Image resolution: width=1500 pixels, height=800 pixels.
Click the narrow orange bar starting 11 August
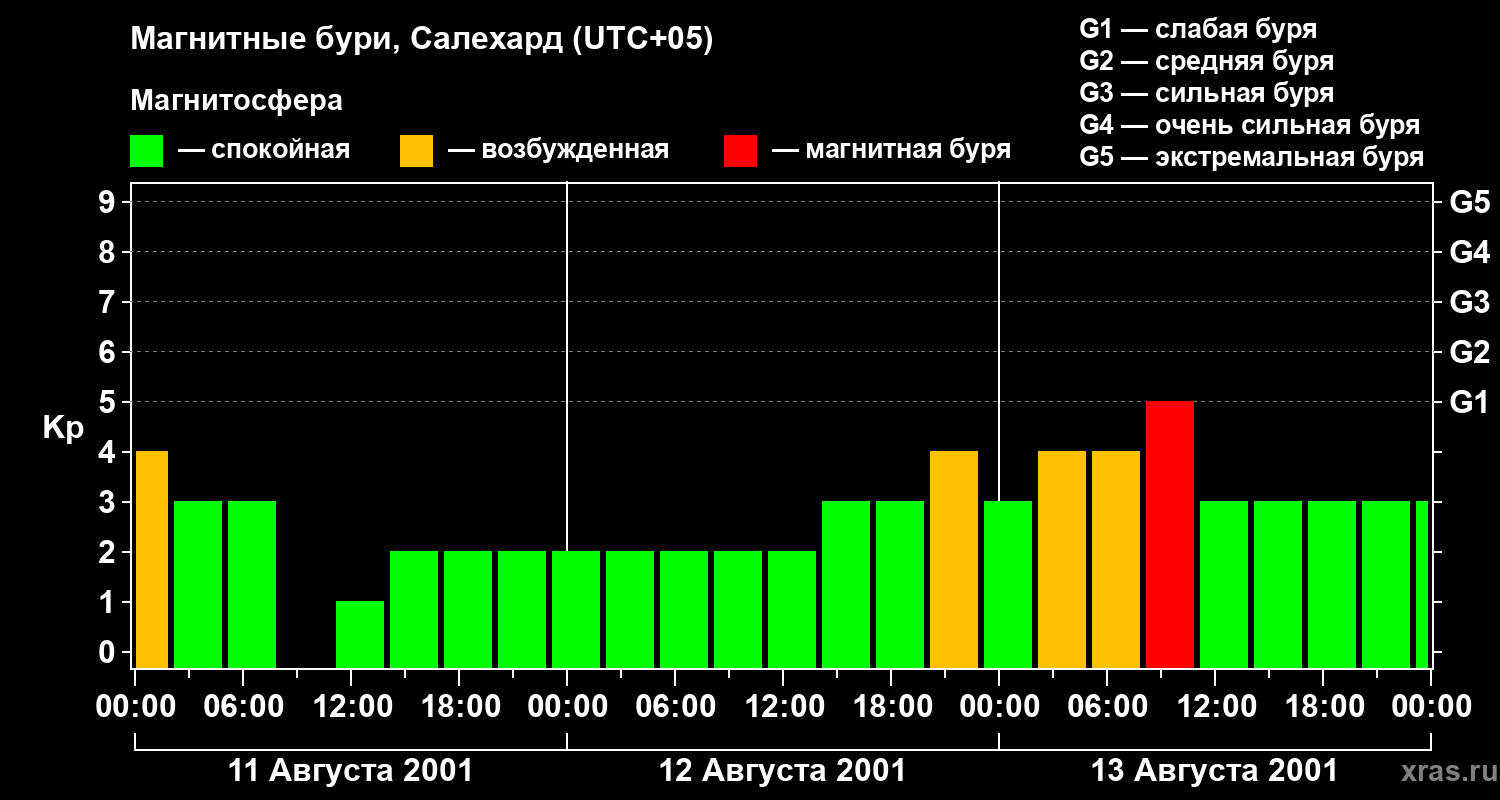coord(152,560)
